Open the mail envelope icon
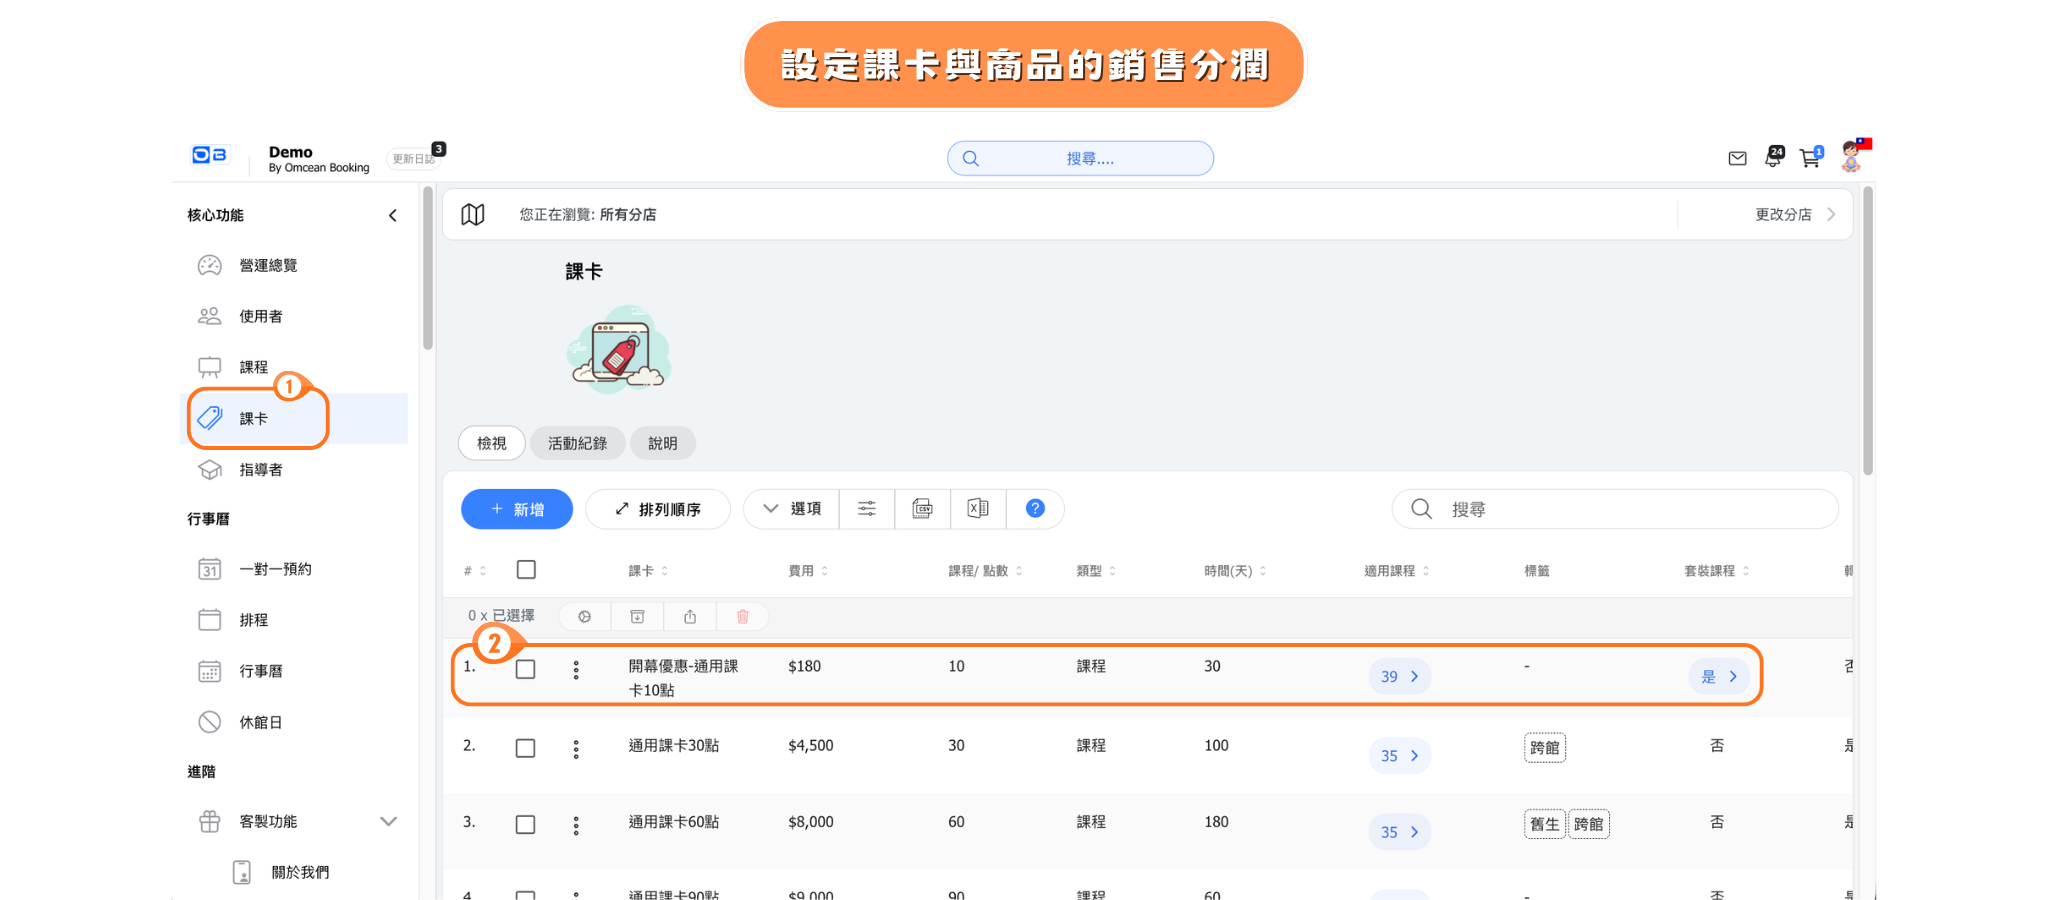The width and height of the screenshot is (2048, 900). [1737, 158]
